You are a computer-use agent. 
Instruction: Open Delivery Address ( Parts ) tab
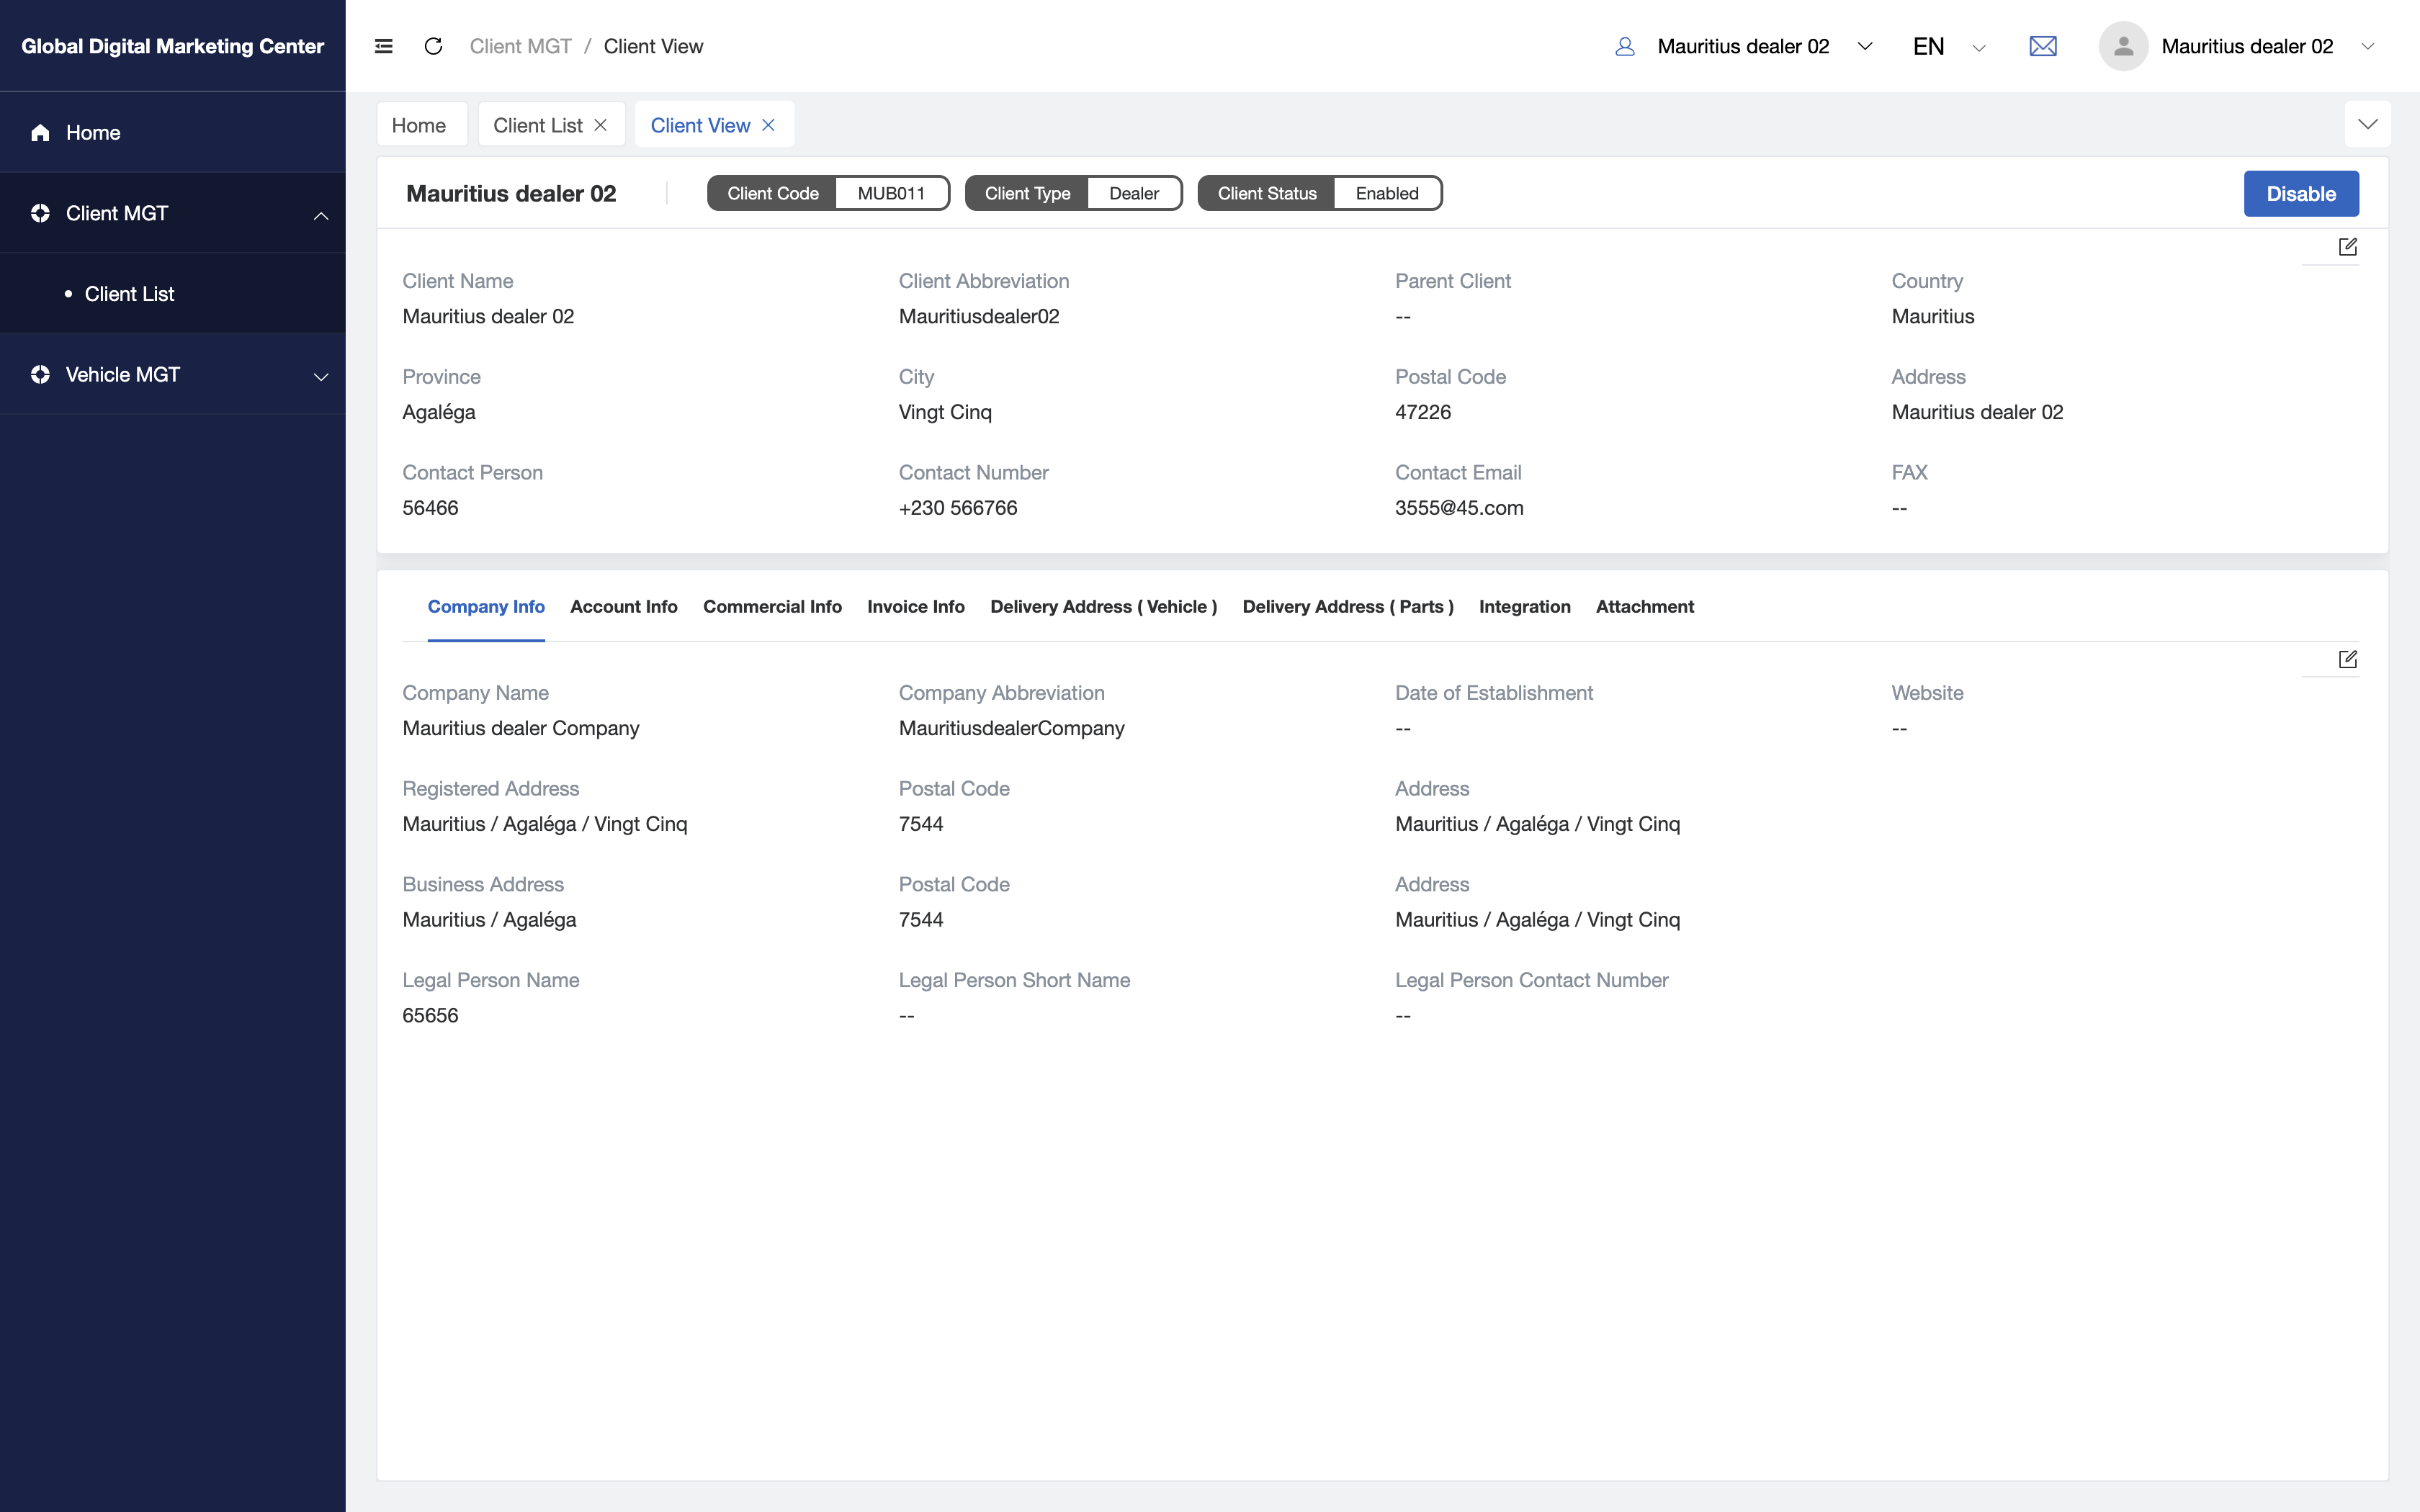[x=1347, y=606]
